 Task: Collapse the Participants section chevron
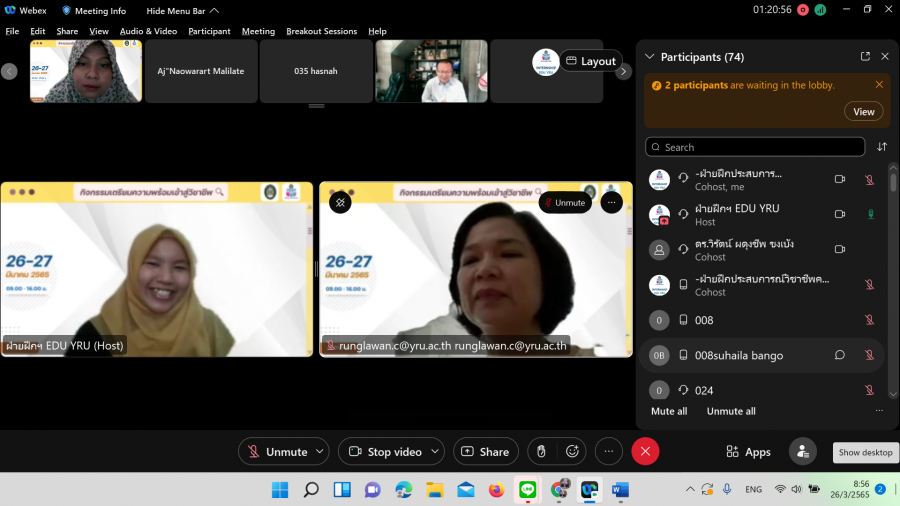coord(650,57)
